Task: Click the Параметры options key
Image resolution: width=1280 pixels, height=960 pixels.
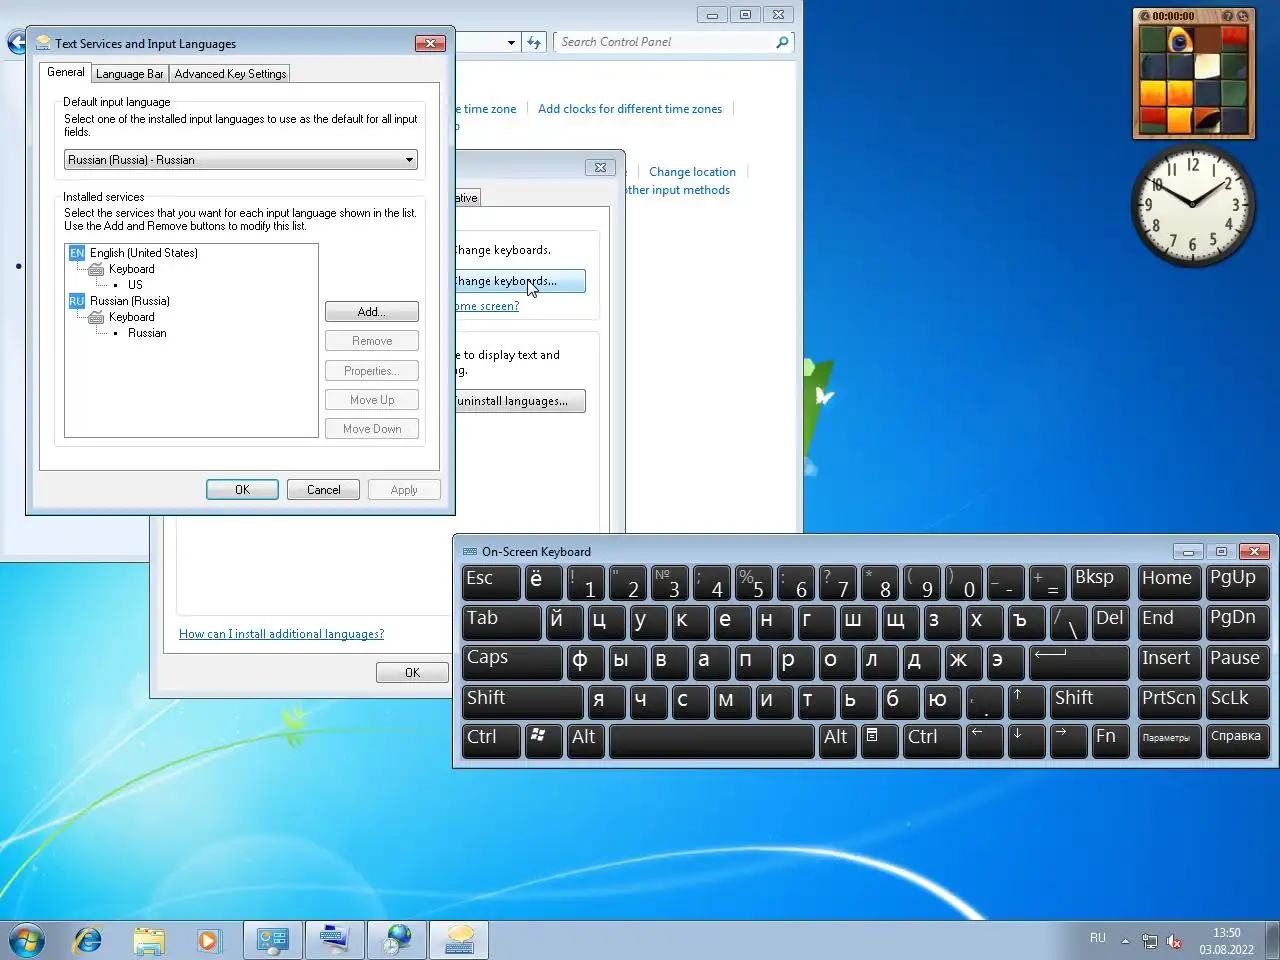Action: point(1169,740)
